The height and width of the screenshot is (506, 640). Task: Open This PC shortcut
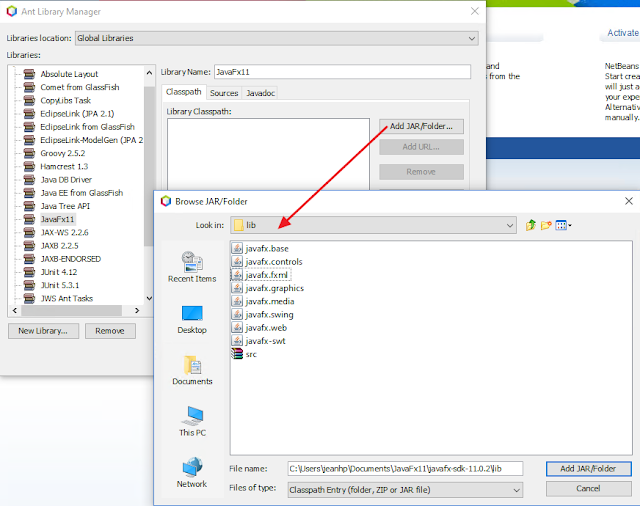[192, 422]
